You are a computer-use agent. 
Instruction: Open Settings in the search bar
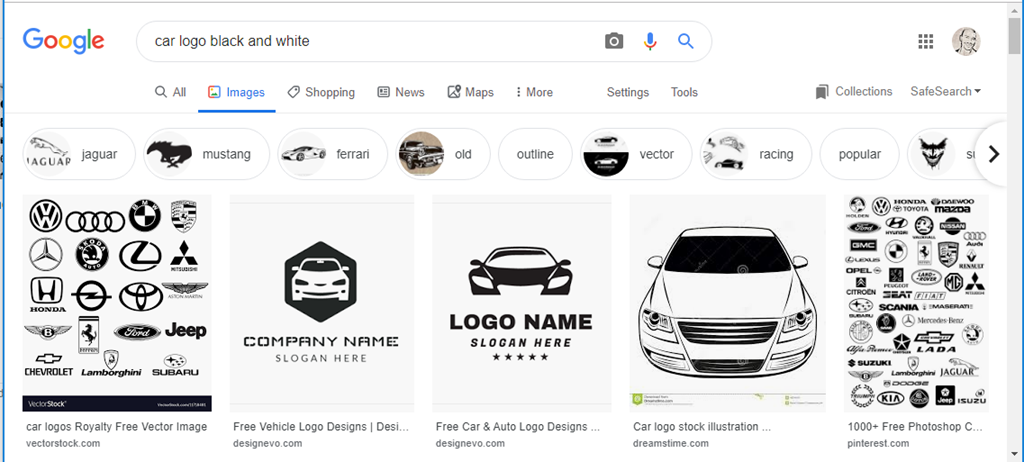(628, 92)
